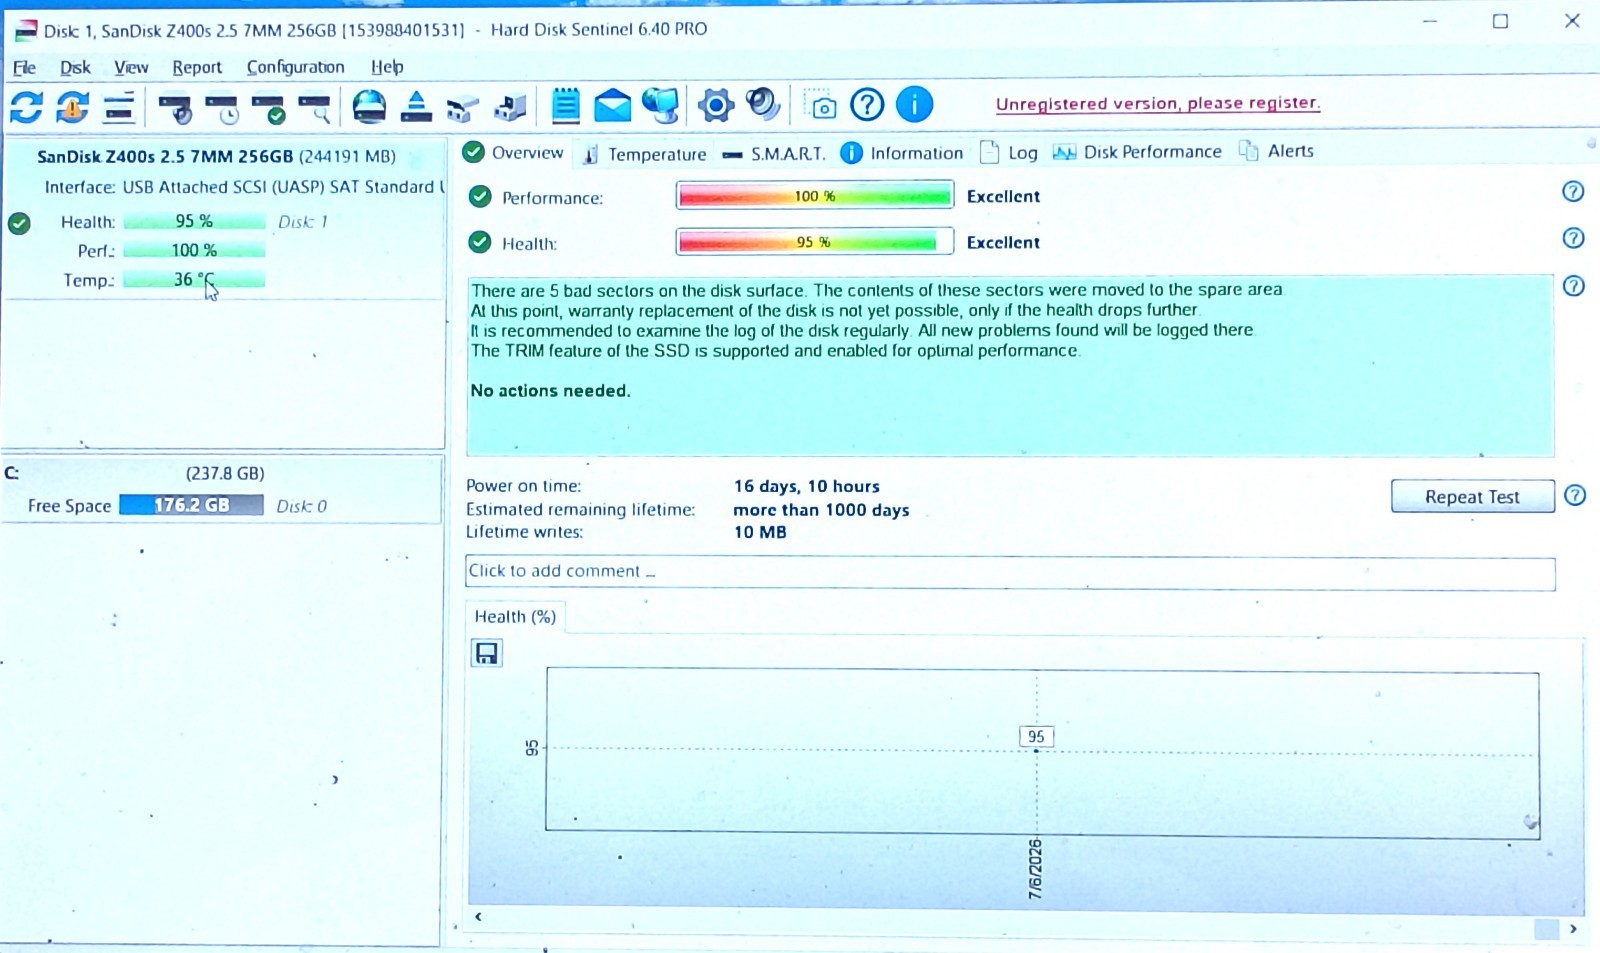Switch to the Alerts tab
This screenshot has width=1600, height=953.
[1276, 151]
